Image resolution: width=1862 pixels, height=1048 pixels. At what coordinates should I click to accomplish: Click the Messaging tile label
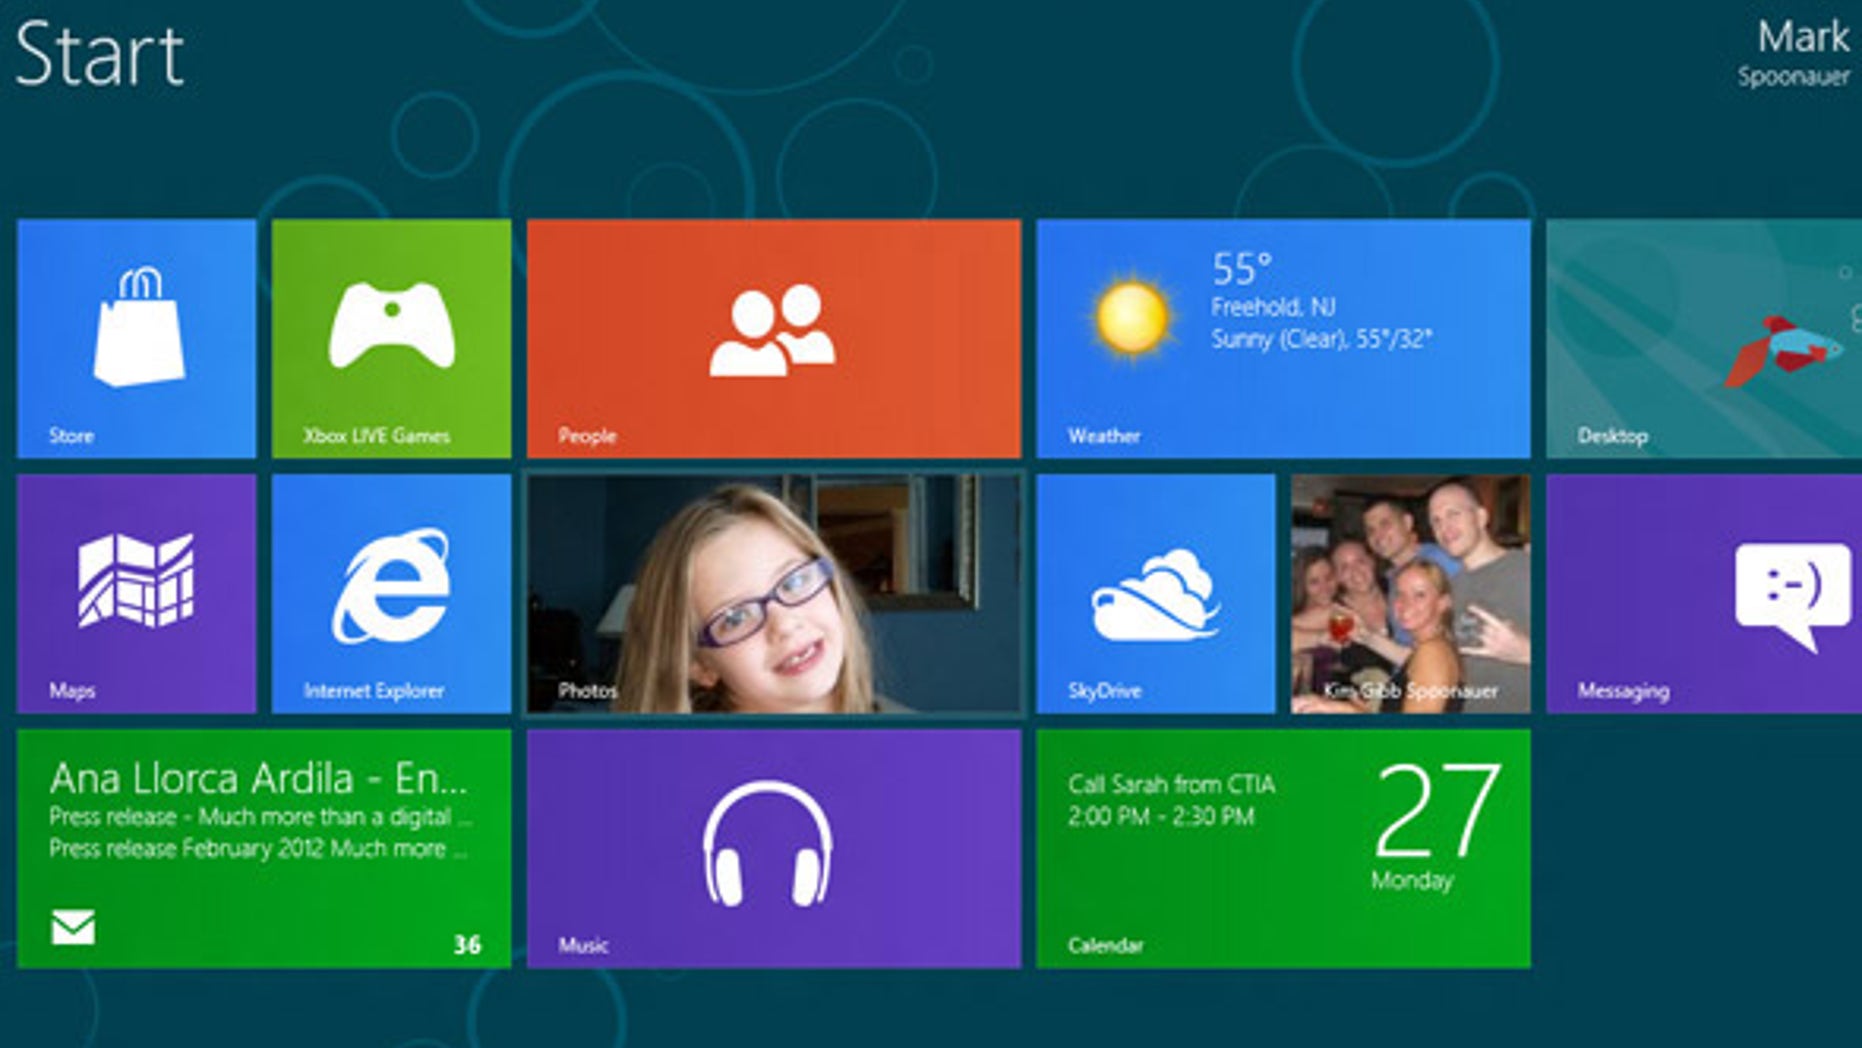(x=1623, y=691)
